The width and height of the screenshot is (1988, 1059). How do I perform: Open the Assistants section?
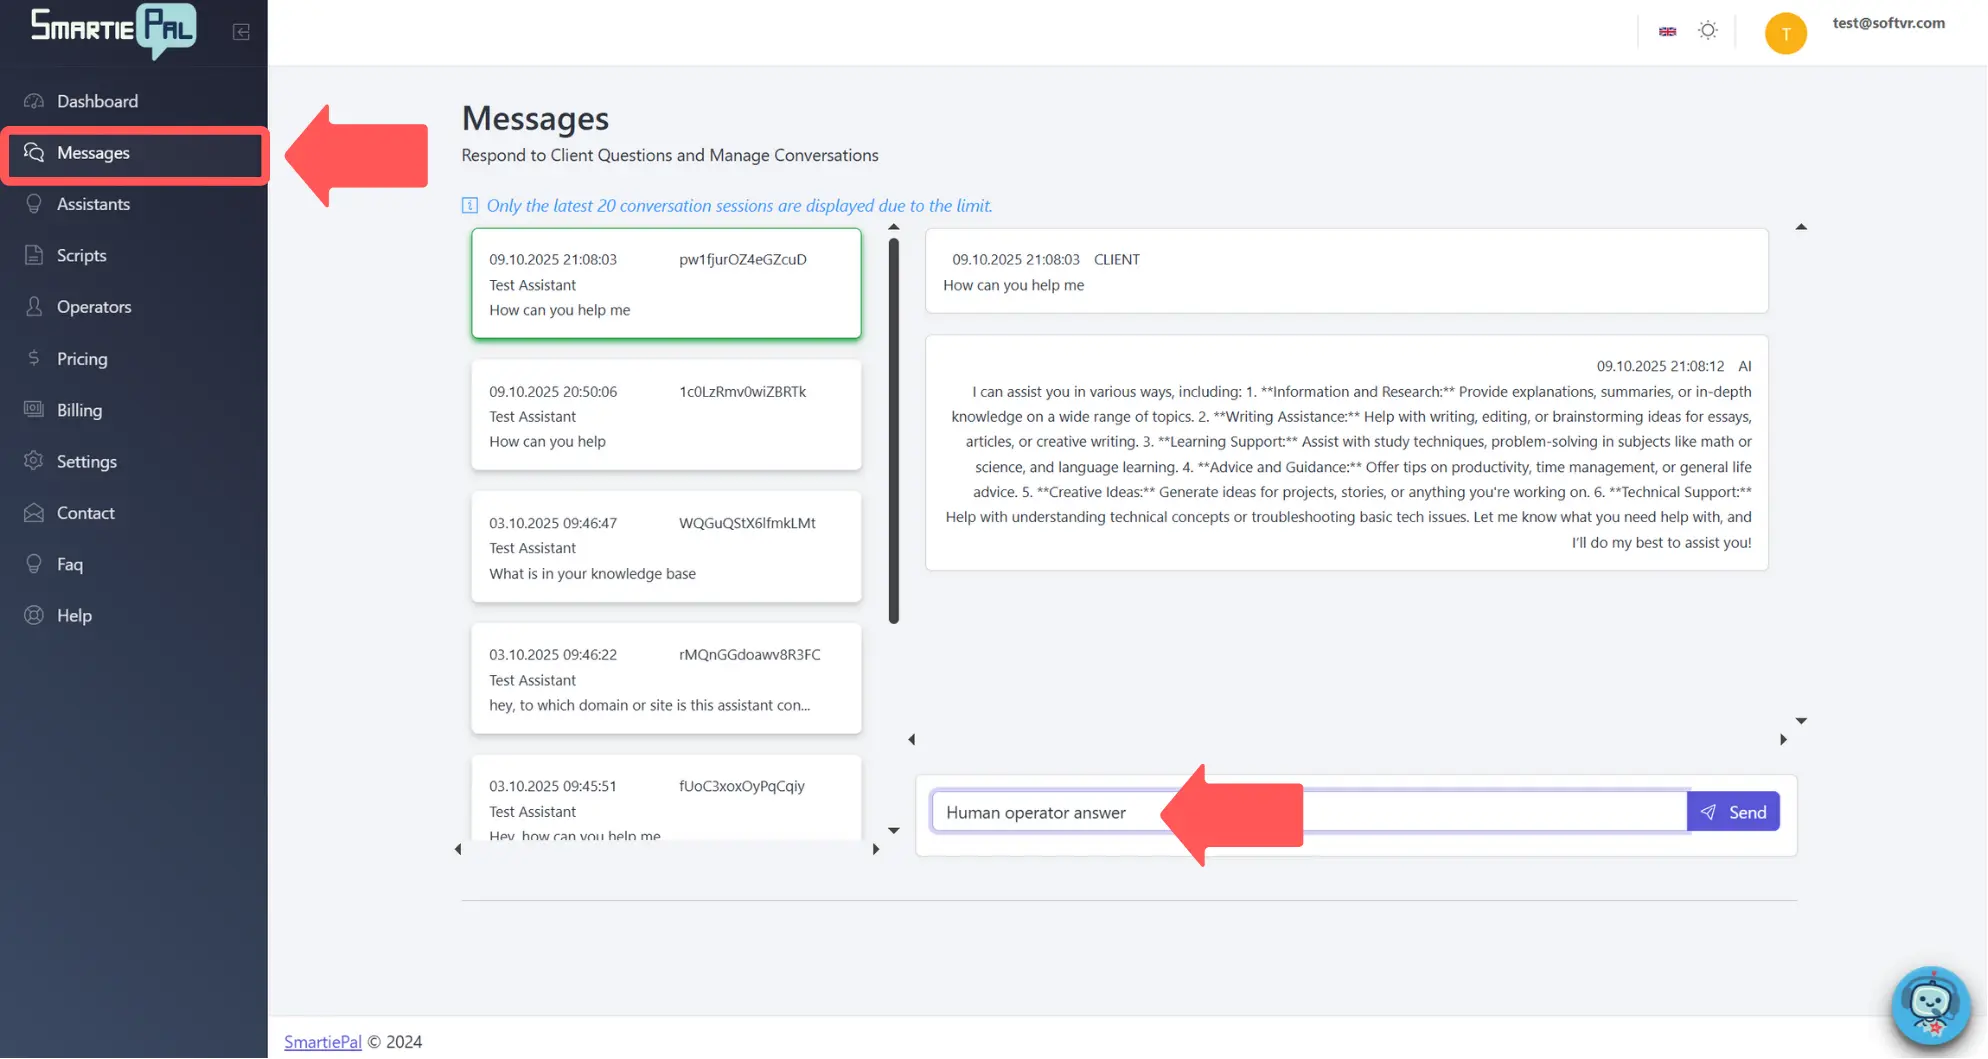(92, 204)
